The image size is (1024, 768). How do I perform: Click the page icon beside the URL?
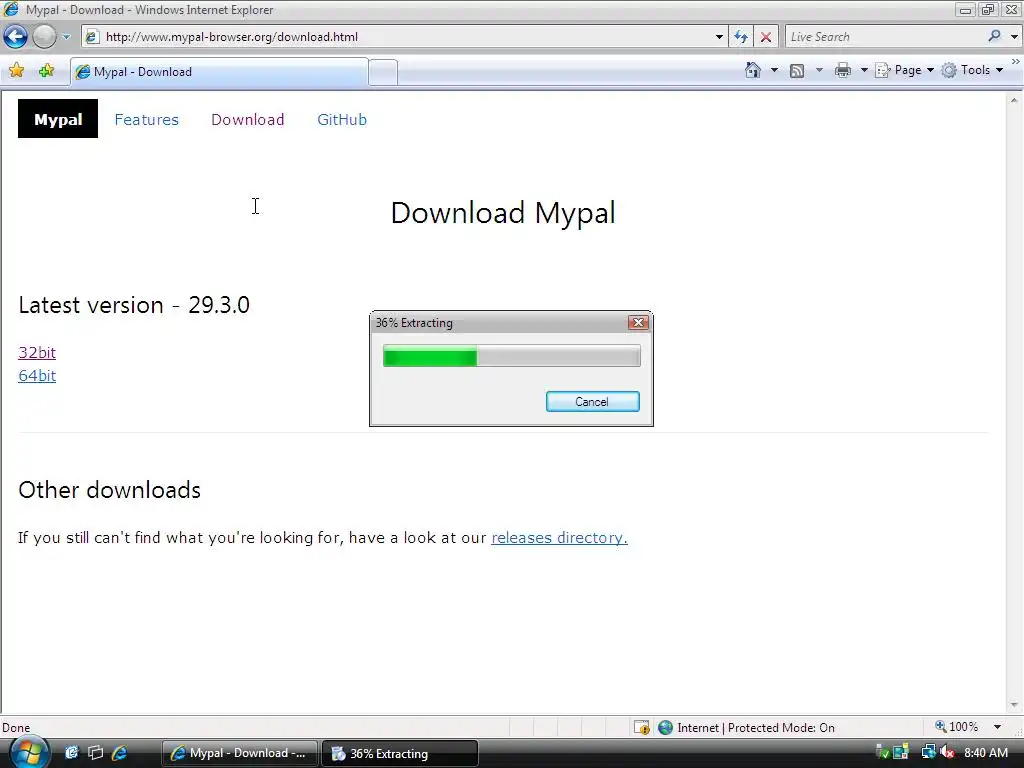point(93,37)
